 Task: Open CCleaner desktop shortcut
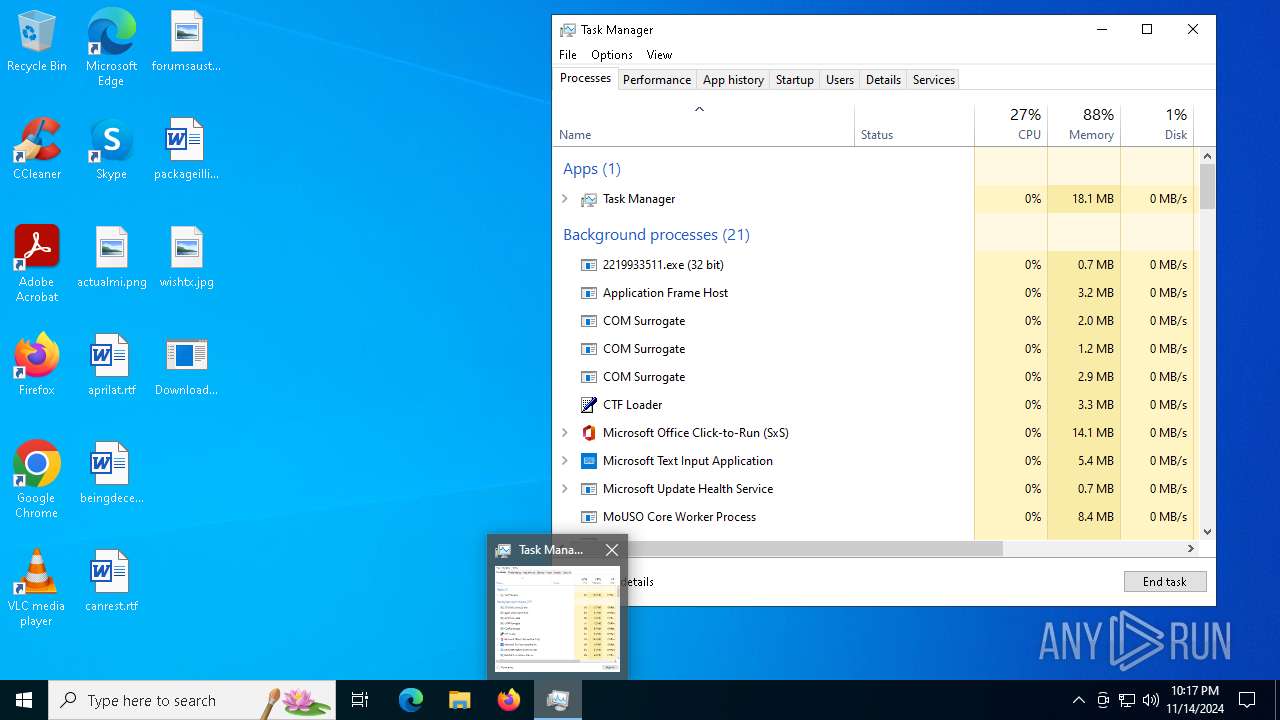coord(37,150)
